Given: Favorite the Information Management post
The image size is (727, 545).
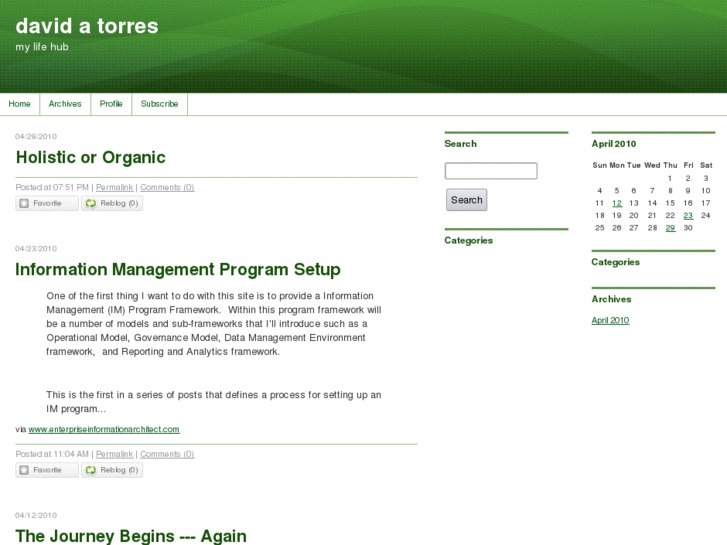Looking at the screenshot, I should coord(47,470).
